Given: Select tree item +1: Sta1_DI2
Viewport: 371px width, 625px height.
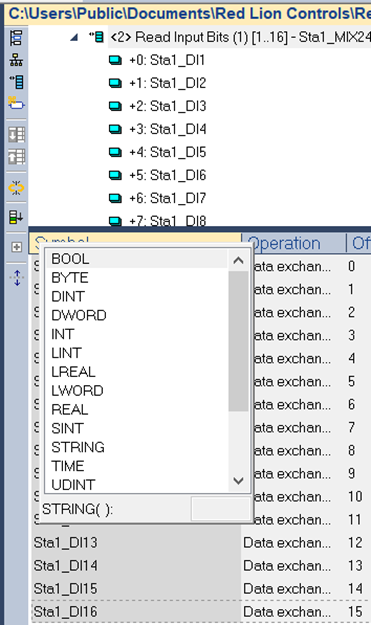Looking at the screenshot, I should click(167, 83).
